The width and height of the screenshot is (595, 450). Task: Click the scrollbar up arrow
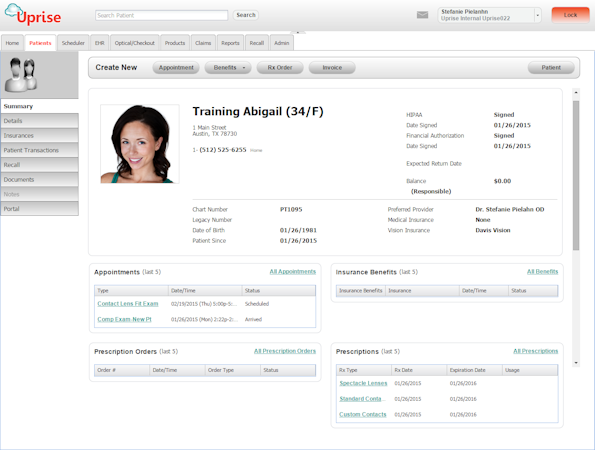(x=576, y=92)
